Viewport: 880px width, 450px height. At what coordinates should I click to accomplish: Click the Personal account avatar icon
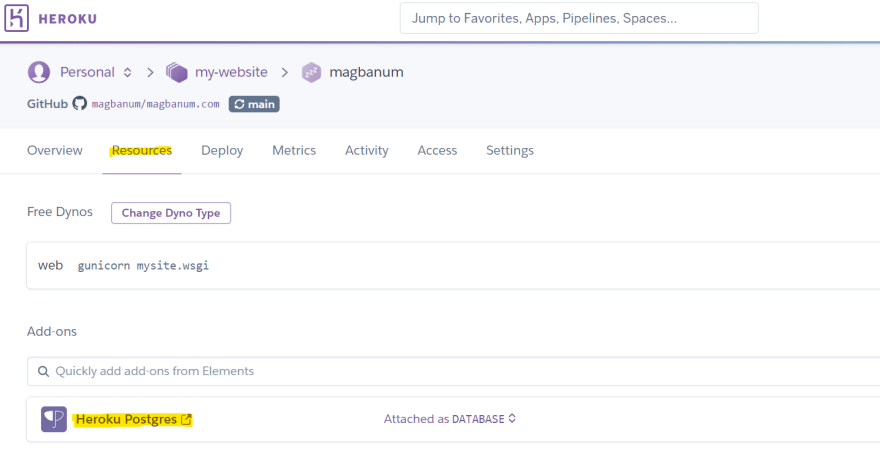[x=39, y=72]
